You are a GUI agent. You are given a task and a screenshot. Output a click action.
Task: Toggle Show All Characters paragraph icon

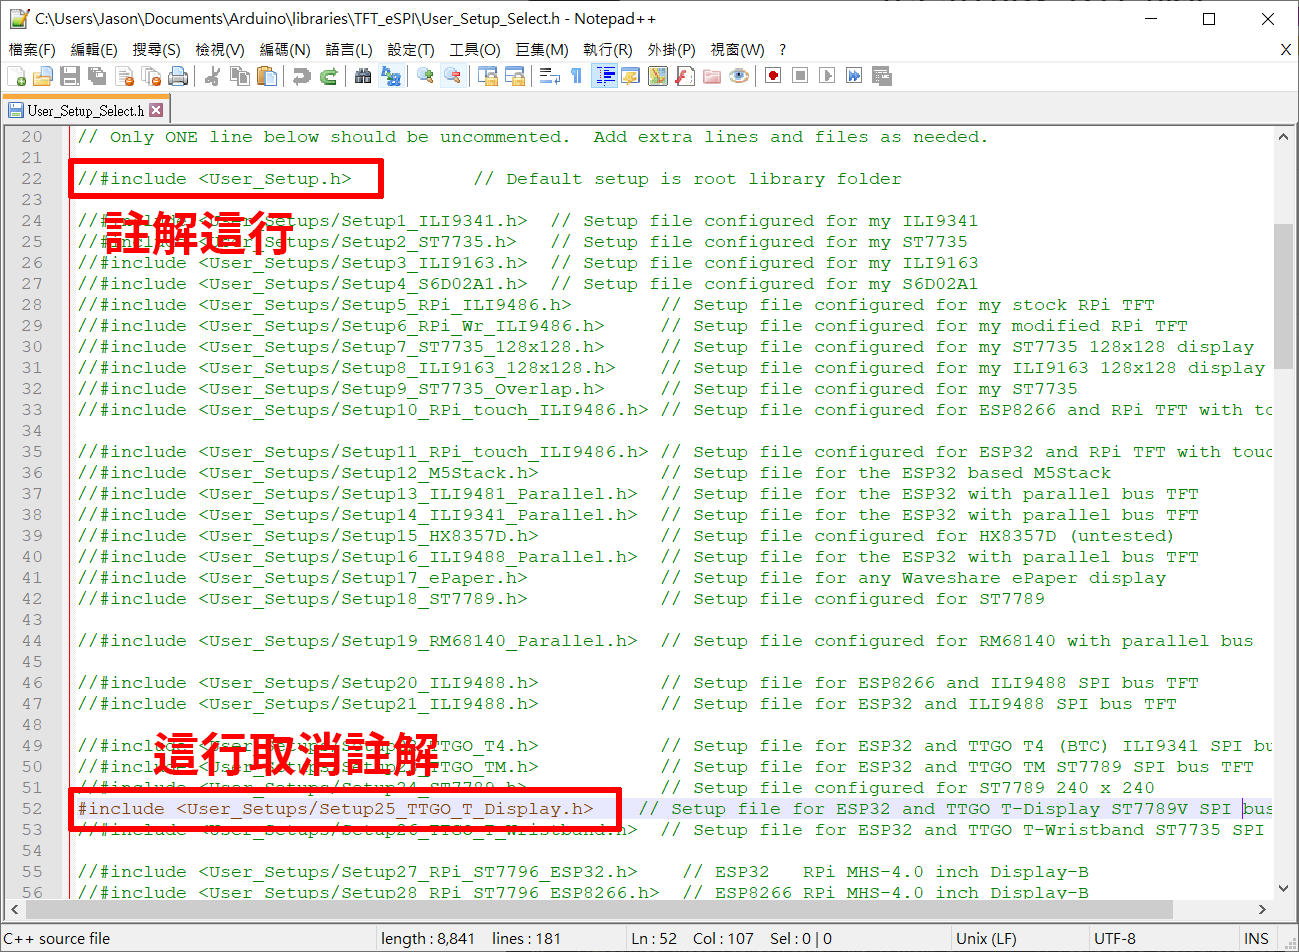click(577, 76)
